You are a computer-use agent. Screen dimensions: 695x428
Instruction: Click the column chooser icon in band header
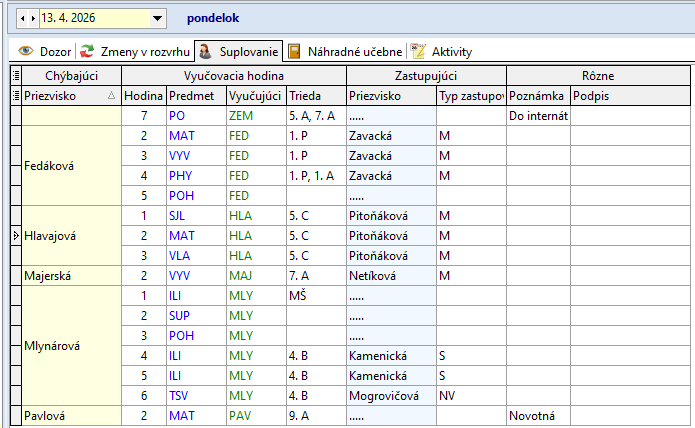point(15,76)
